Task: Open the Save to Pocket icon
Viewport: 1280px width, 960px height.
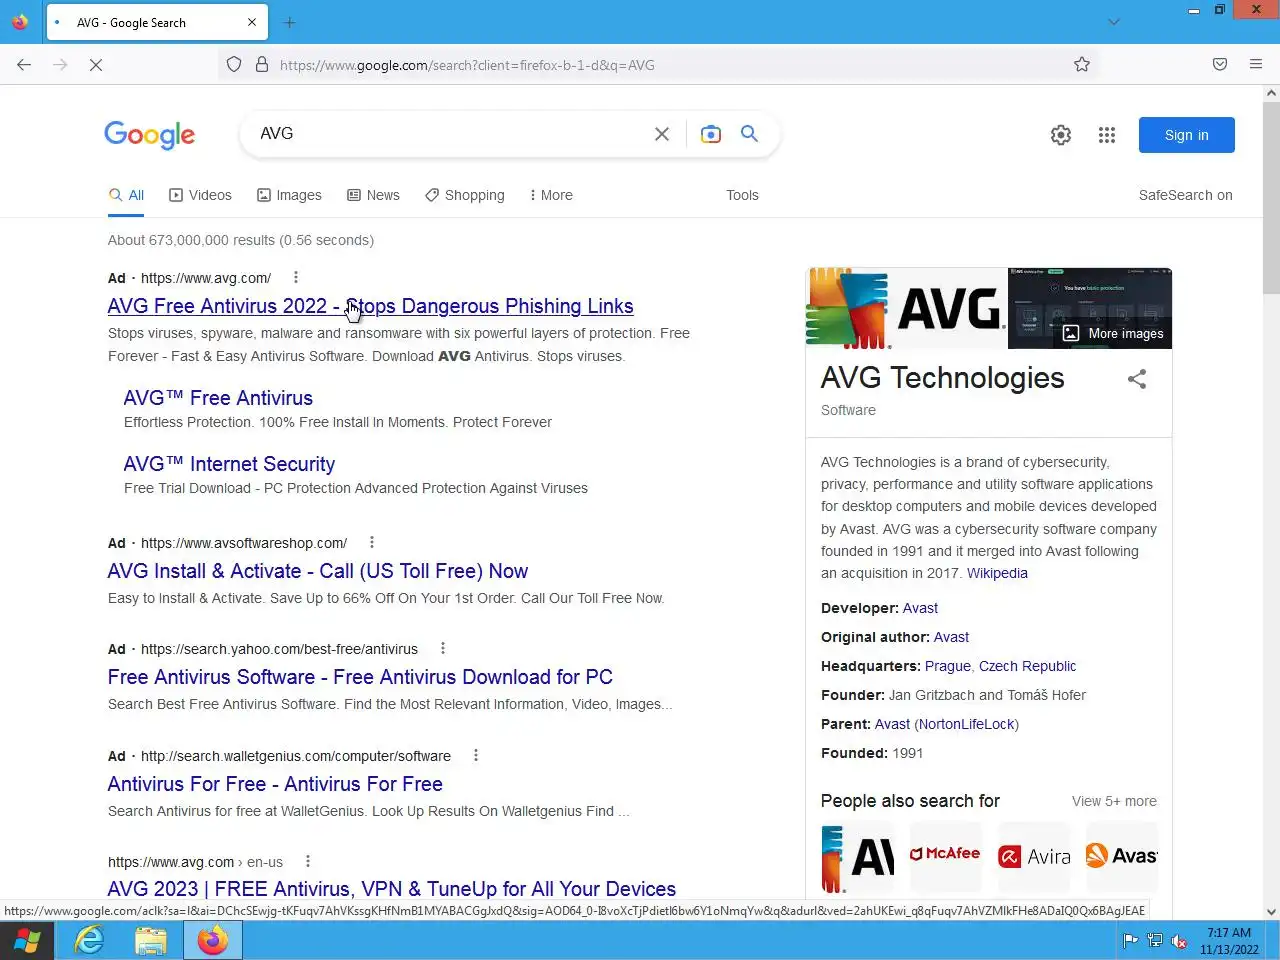Action: pyautogui.click(x=1220, y=64)
